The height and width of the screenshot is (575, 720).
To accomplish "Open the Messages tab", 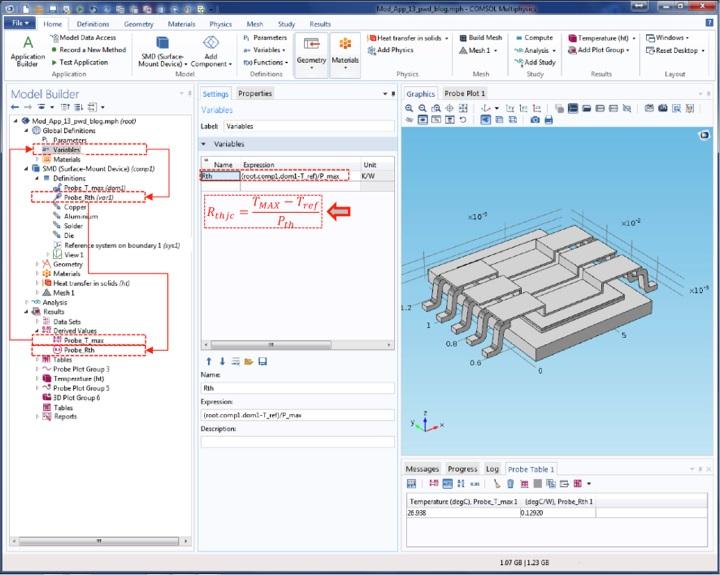I will coord(422,469).
